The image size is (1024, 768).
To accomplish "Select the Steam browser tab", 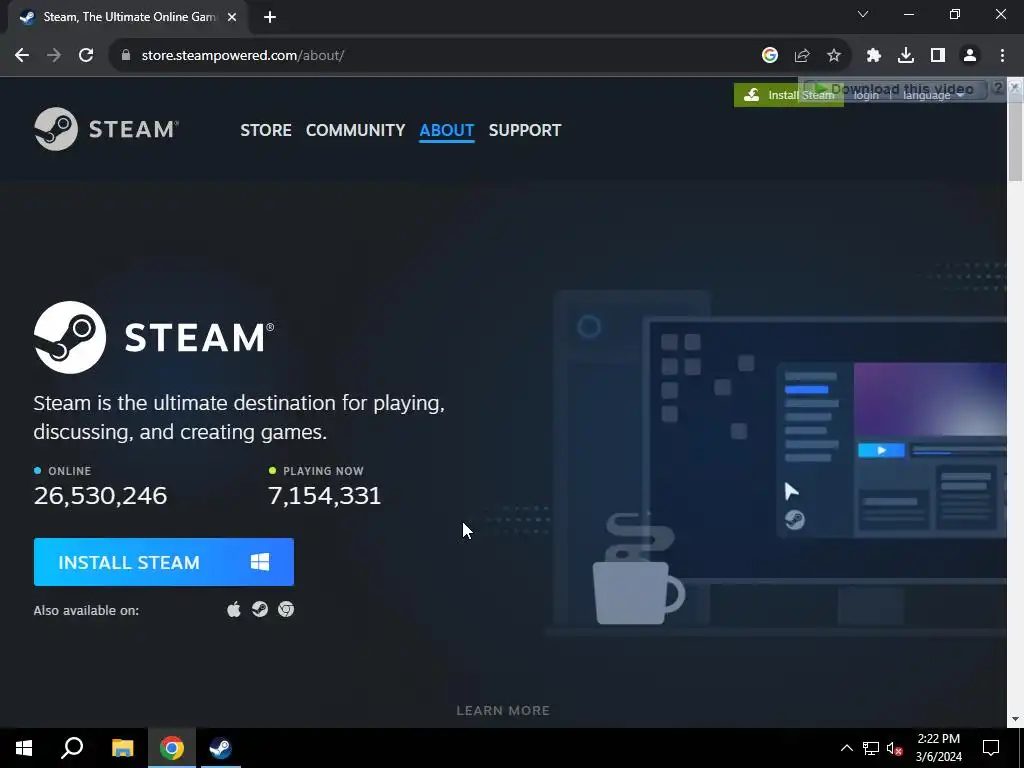I will click(127, 17).
